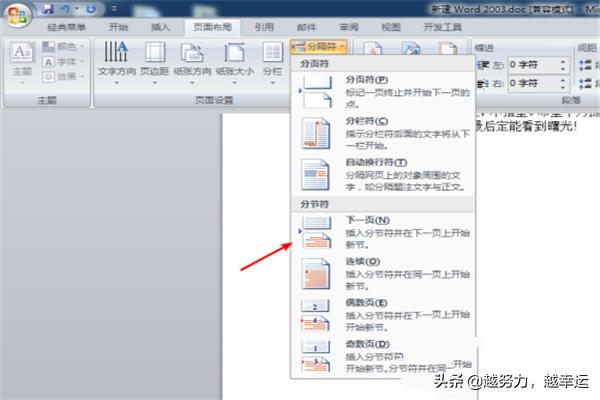Open quick access toolbar customize arrow
Screen dimensions: 600x400
pos(114,8)
